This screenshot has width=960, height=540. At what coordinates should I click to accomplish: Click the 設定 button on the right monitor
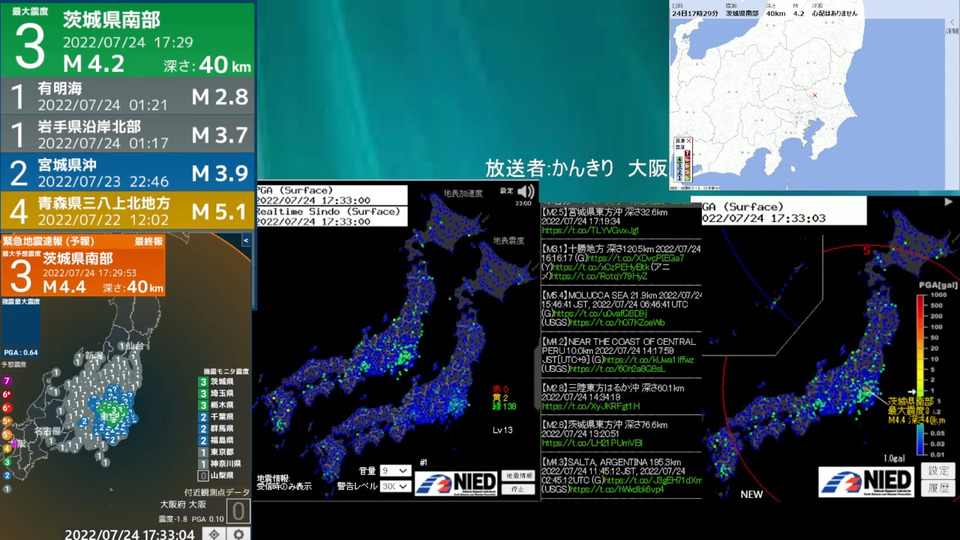(938, 470)
